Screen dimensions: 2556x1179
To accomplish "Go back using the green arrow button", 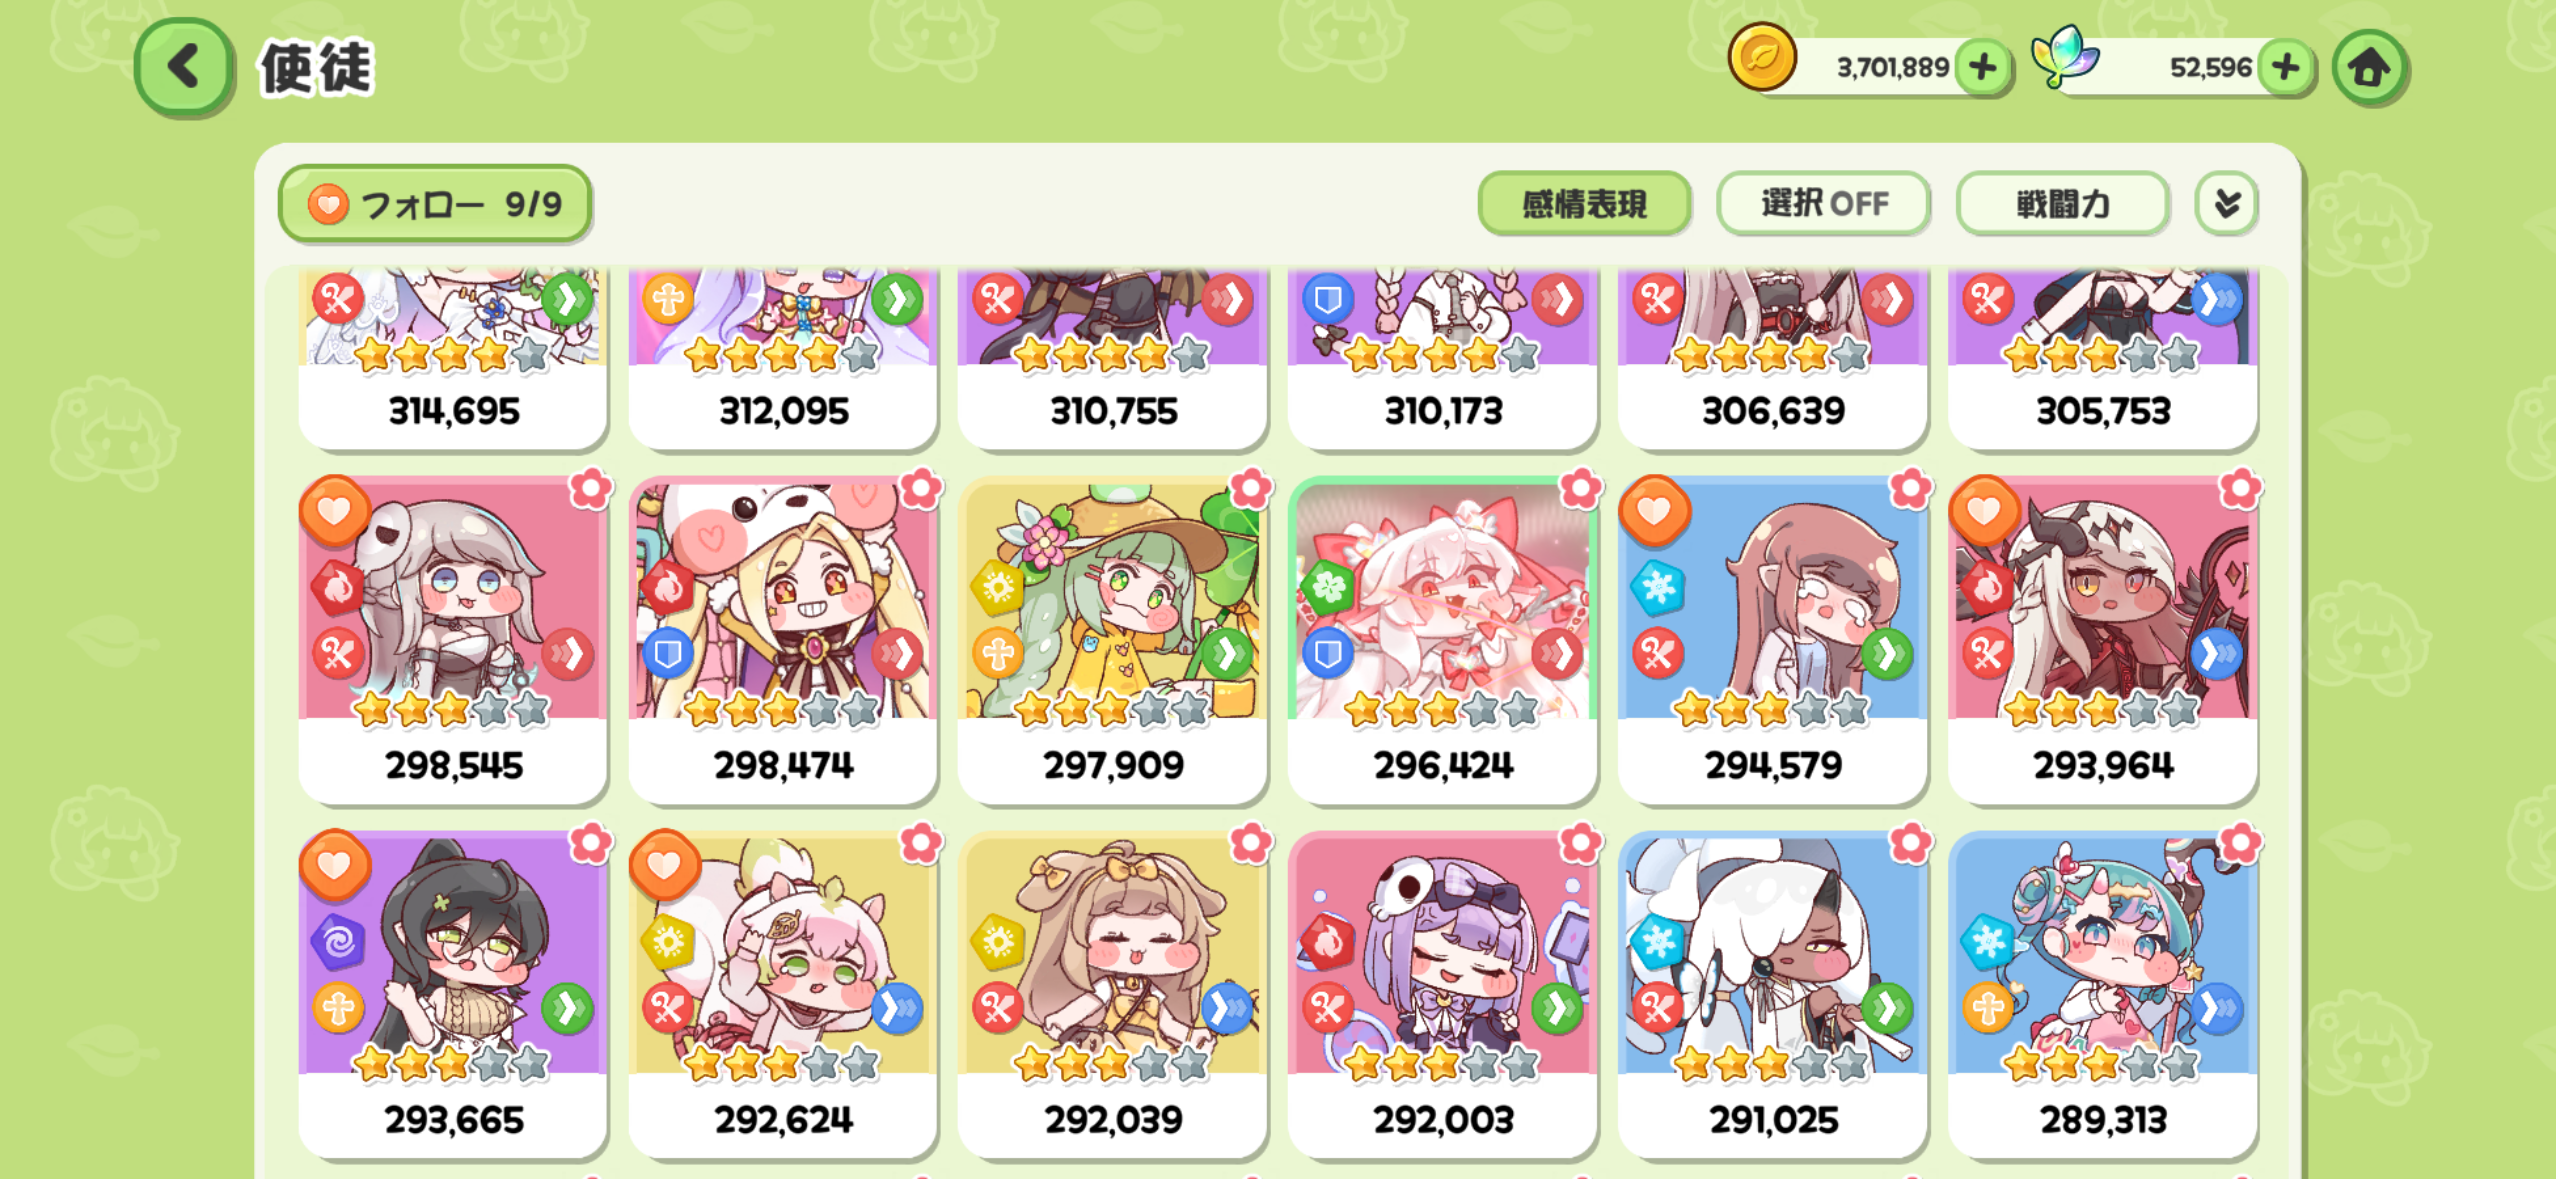I will tap(184, 68).
